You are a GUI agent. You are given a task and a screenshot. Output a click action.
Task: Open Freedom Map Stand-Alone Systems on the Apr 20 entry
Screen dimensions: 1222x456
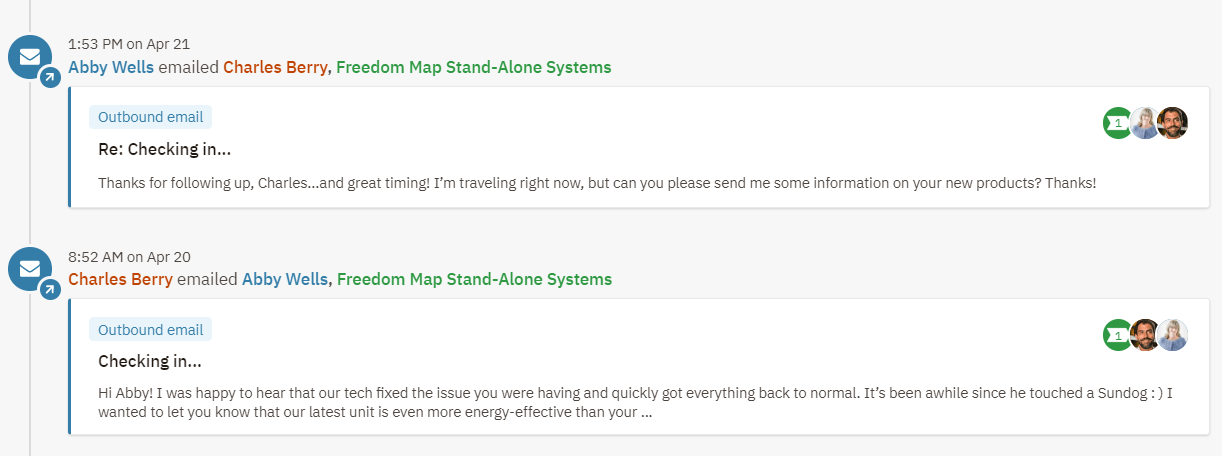tap(474, 280)
